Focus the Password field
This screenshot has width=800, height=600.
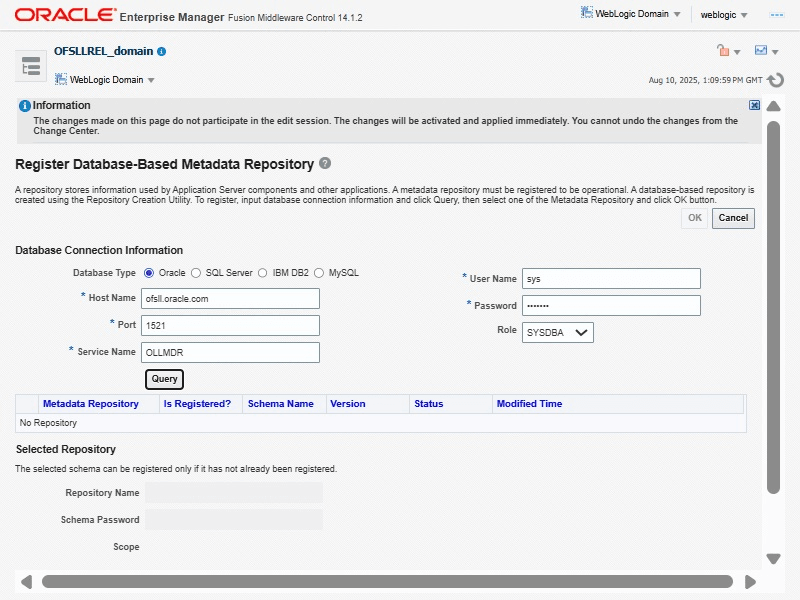tap(611, 306)
